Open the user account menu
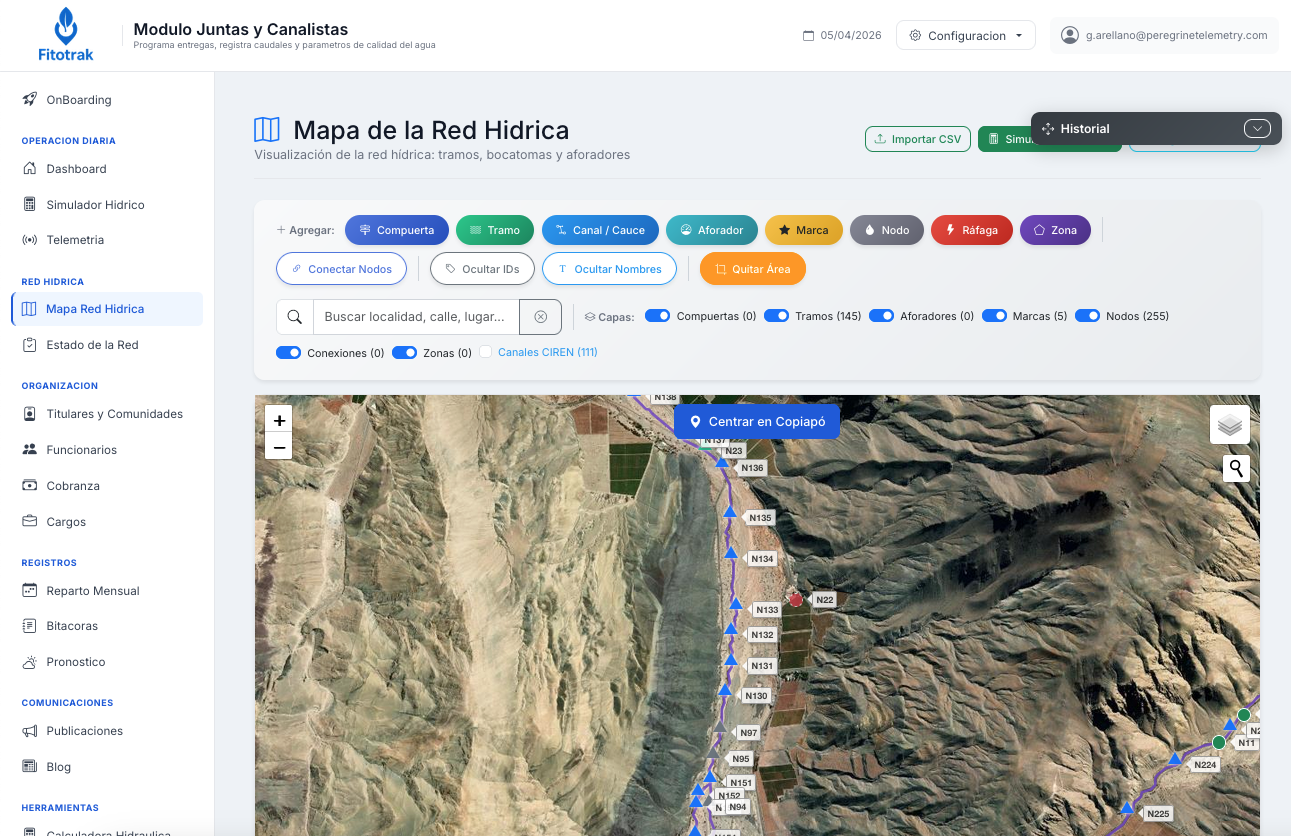The height and width of the screenshot is (836, 1291). click(x=1163, y=35)
